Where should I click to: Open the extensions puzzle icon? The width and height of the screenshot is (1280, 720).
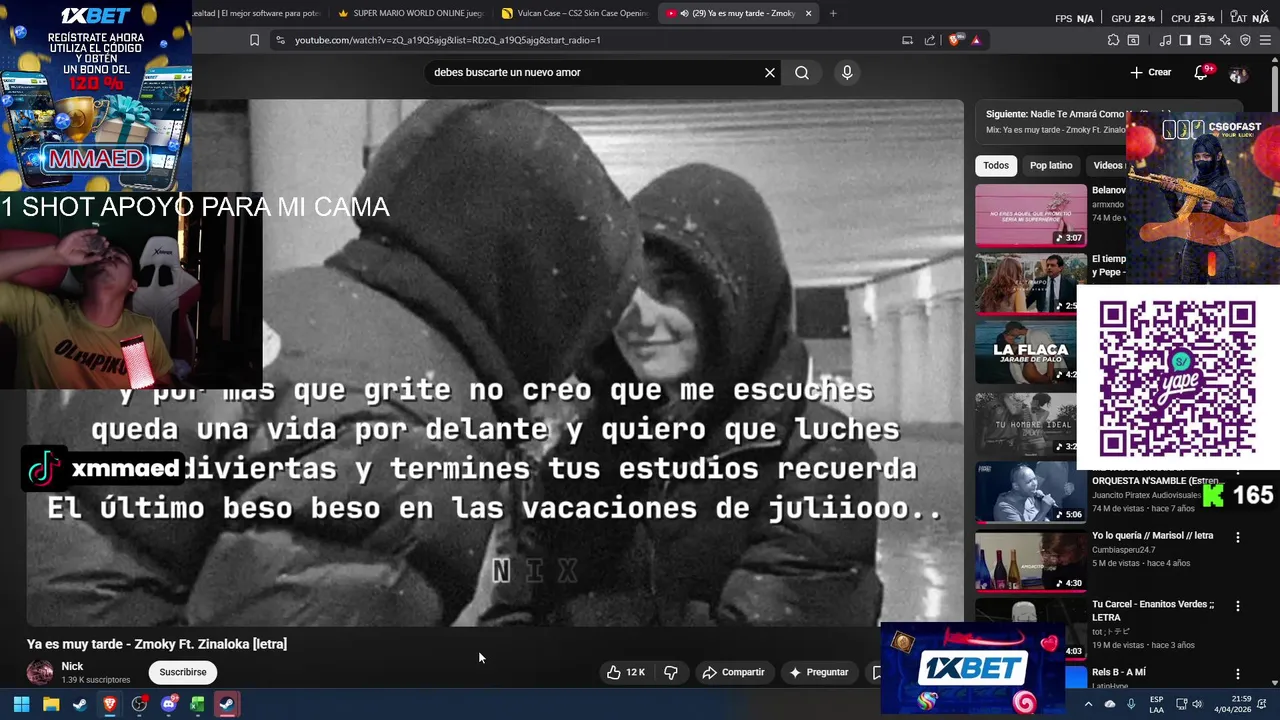tap(1113, 40)
